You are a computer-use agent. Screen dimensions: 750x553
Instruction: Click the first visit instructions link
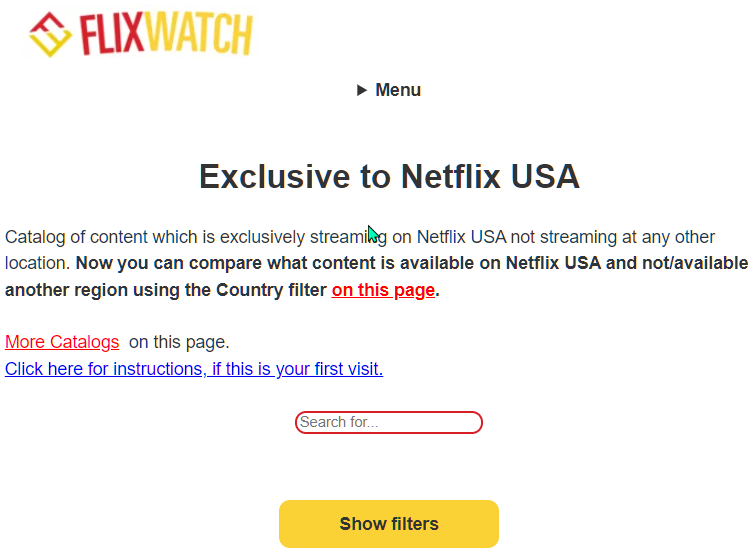coord(194,369)
